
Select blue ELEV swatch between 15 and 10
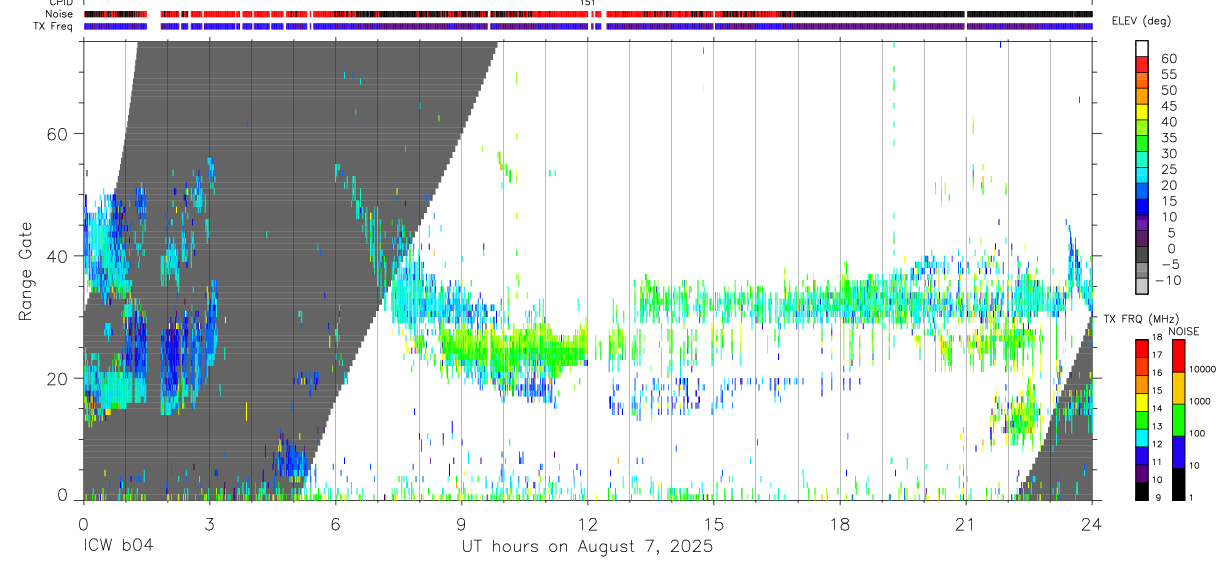tap(1142, 208)
